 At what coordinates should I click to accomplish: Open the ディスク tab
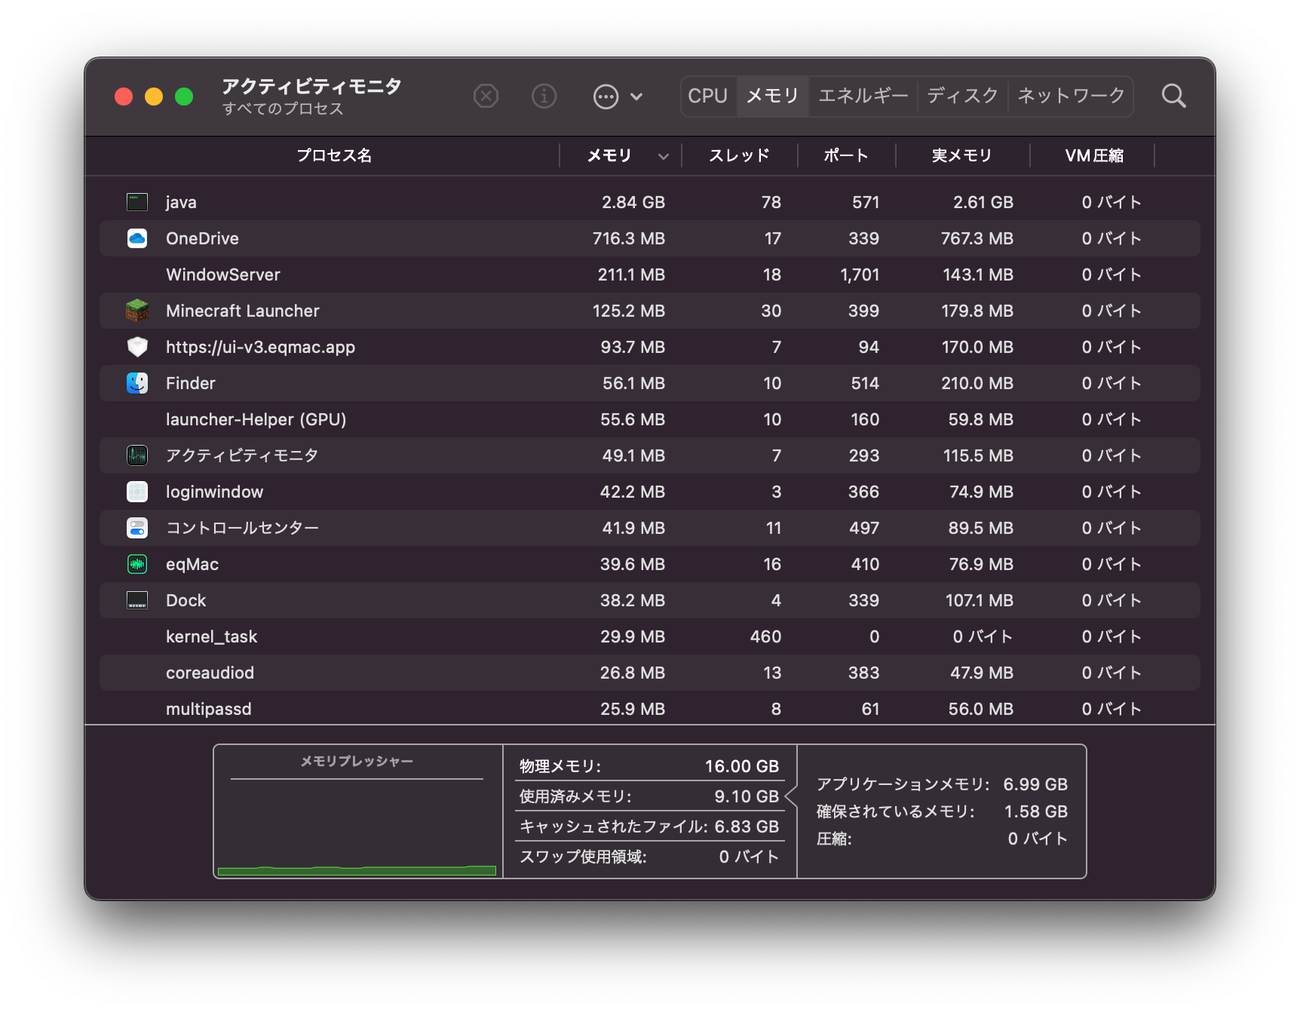point(962,96)
